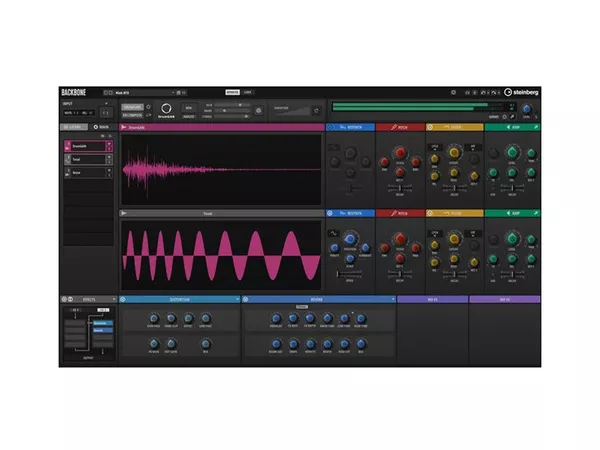The image size is (600, 450).
Task: Open the DrumGAN layer's filter Off dropdown
Action: [x=473, y=147]
